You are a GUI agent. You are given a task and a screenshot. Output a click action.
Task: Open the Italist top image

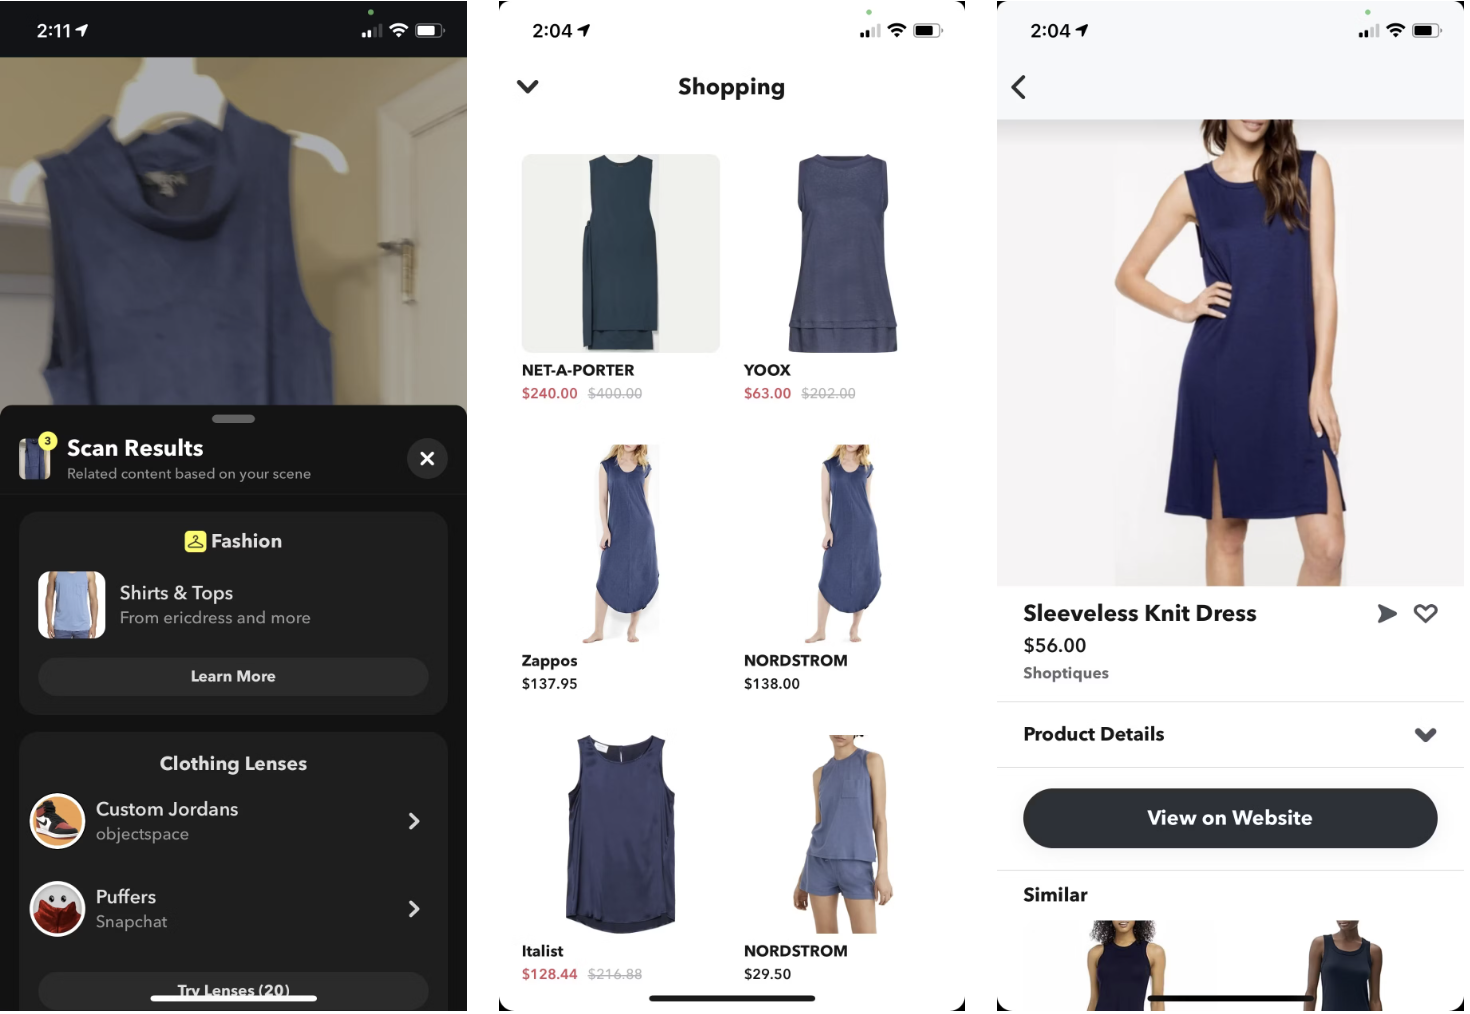pyautogui.click(x=621, y=834)
